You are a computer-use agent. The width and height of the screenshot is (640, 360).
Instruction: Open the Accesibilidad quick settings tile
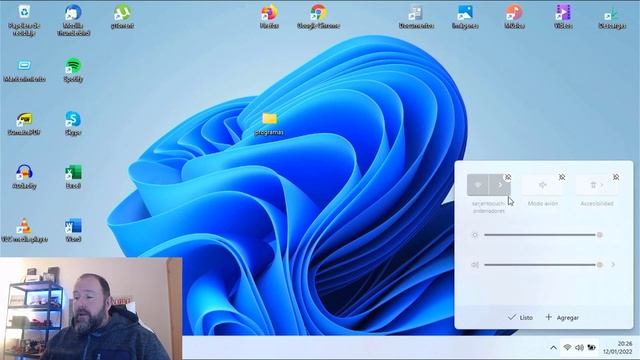(597, 185)
